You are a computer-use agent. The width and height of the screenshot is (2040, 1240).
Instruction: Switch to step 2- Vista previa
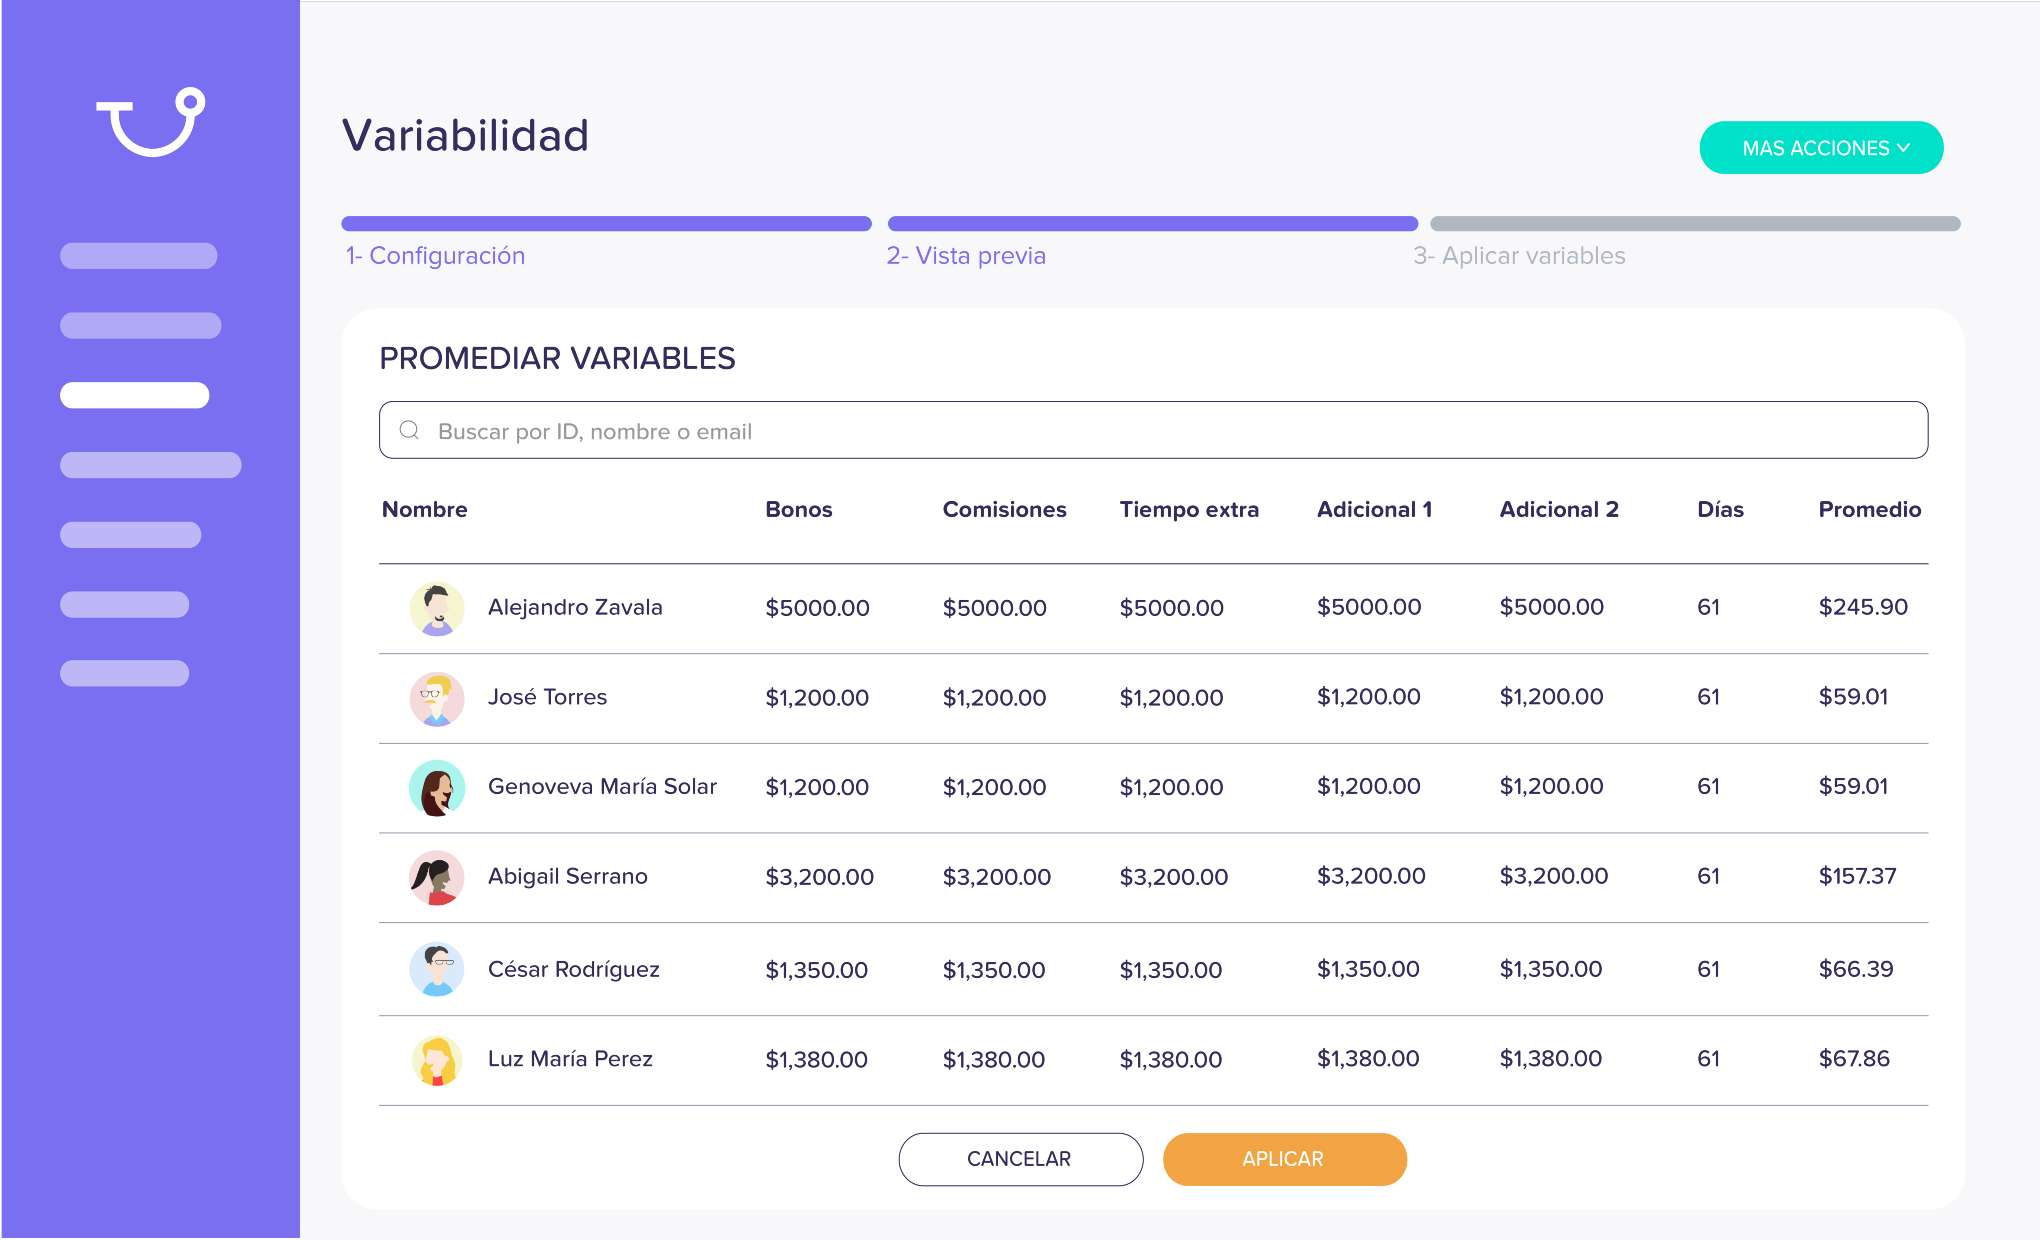point(966,256)
